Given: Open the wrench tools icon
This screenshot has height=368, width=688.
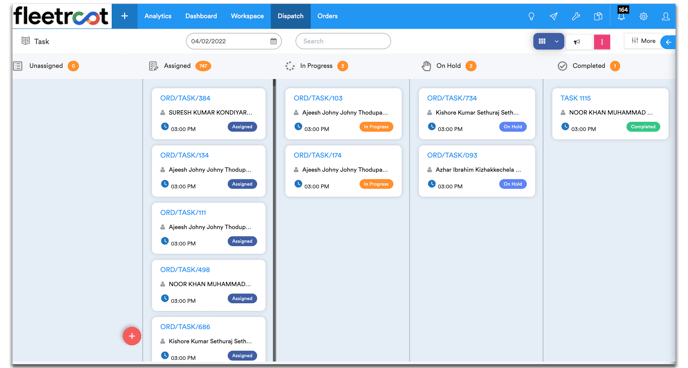Looking at the screenshot, I should tap(576, 16).
